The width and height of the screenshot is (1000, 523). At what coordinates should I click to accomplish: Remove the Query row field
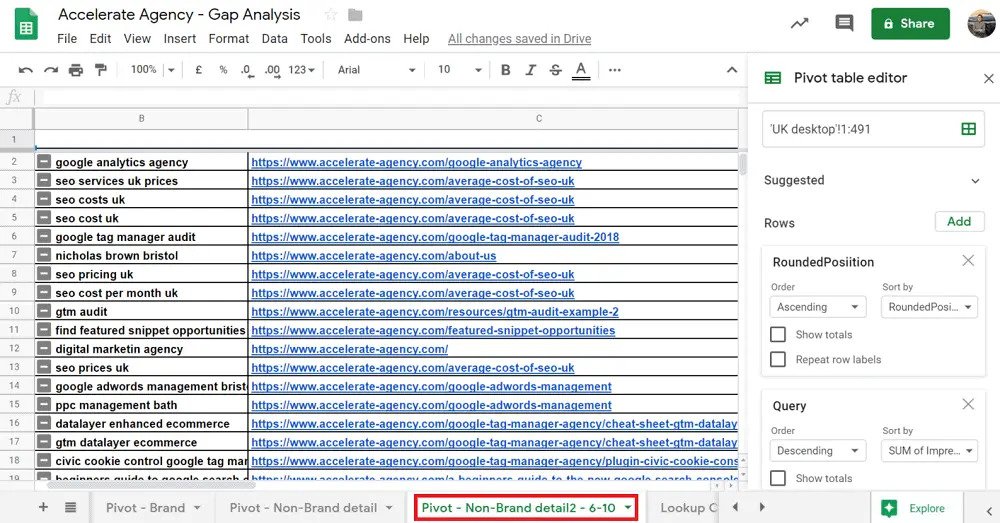click(968, 404)
